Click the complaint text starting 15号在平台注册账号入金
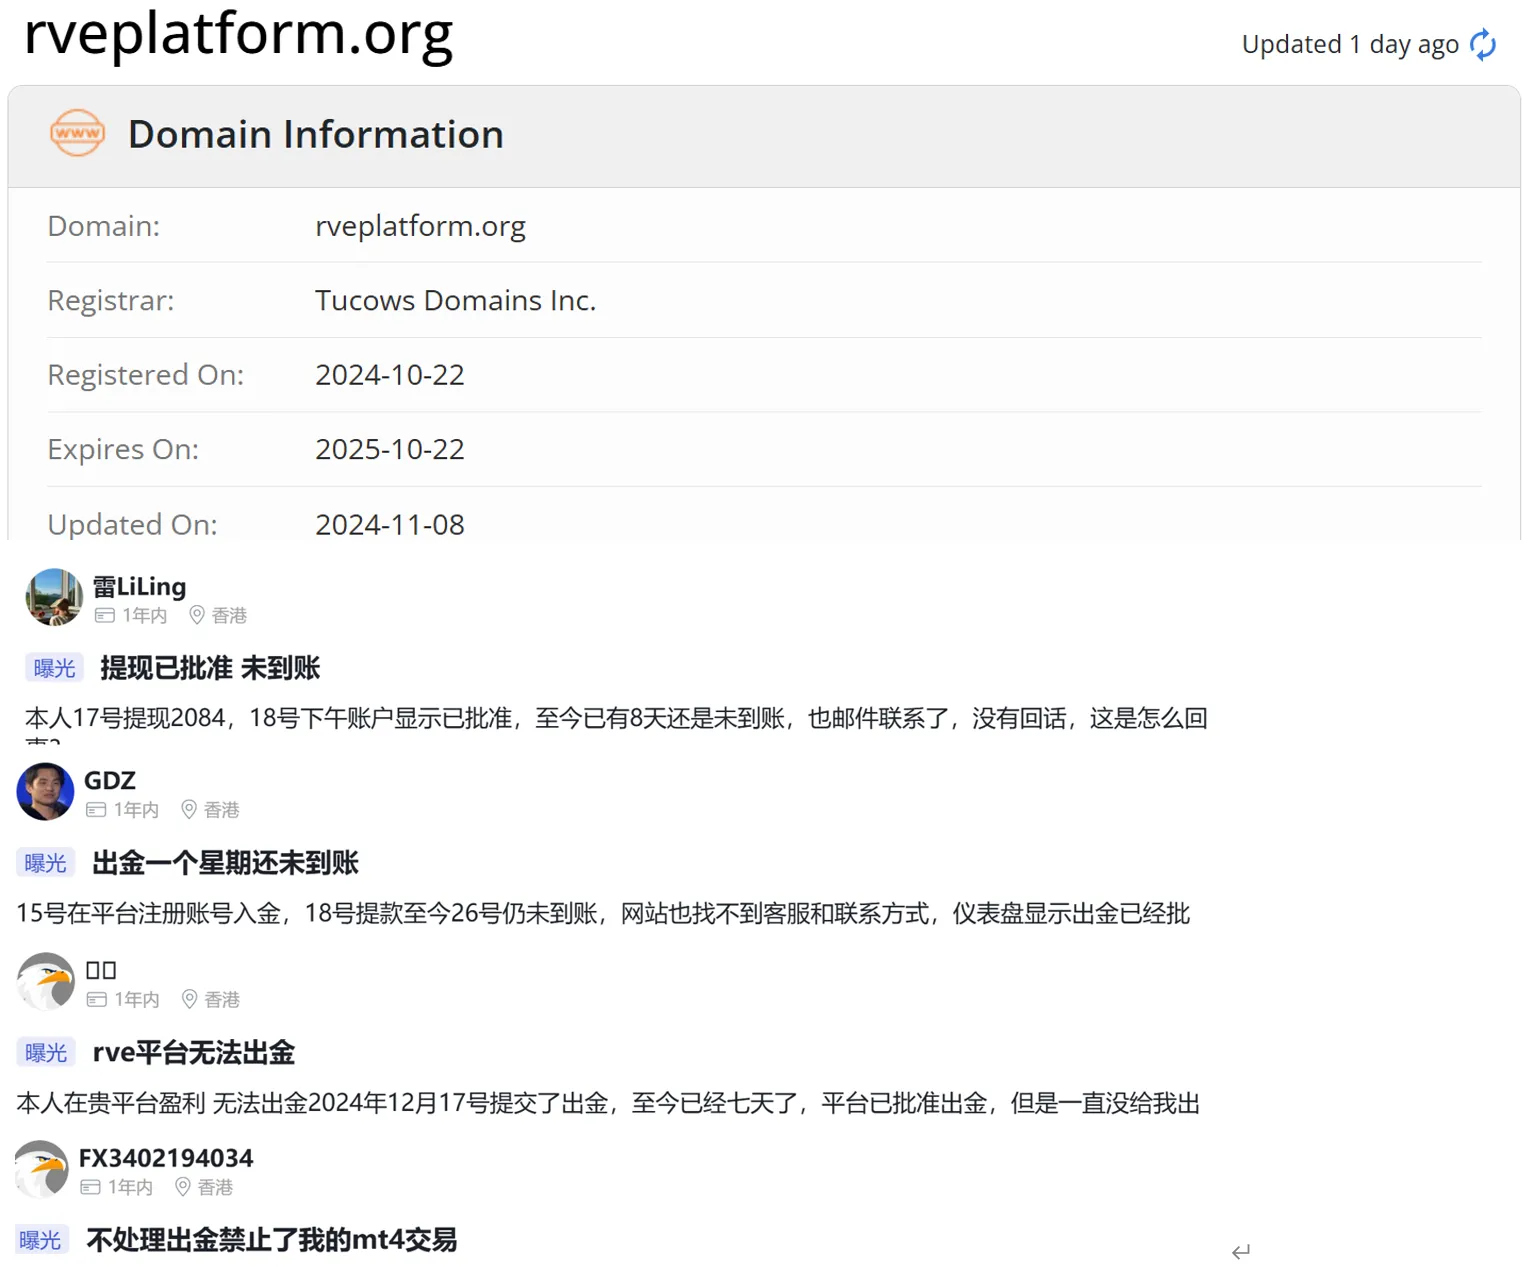This screenshot has height=1267, width=1524. (x=603, y=913)
